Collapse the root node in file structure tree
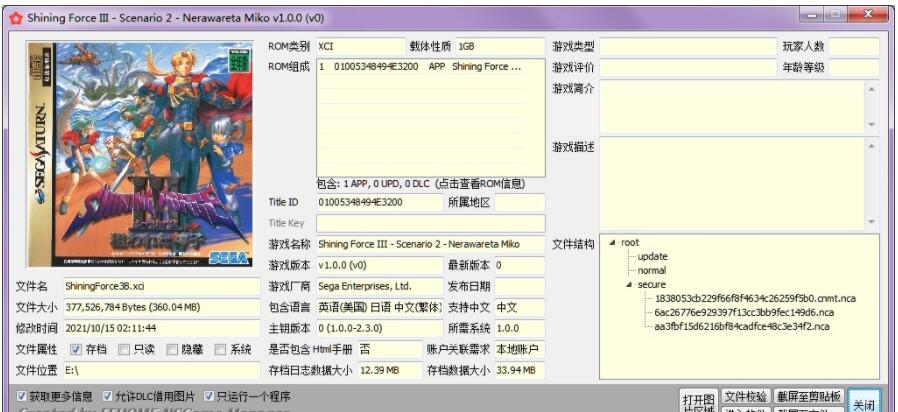Screen dimensions: 898x412 pos(613,242)
